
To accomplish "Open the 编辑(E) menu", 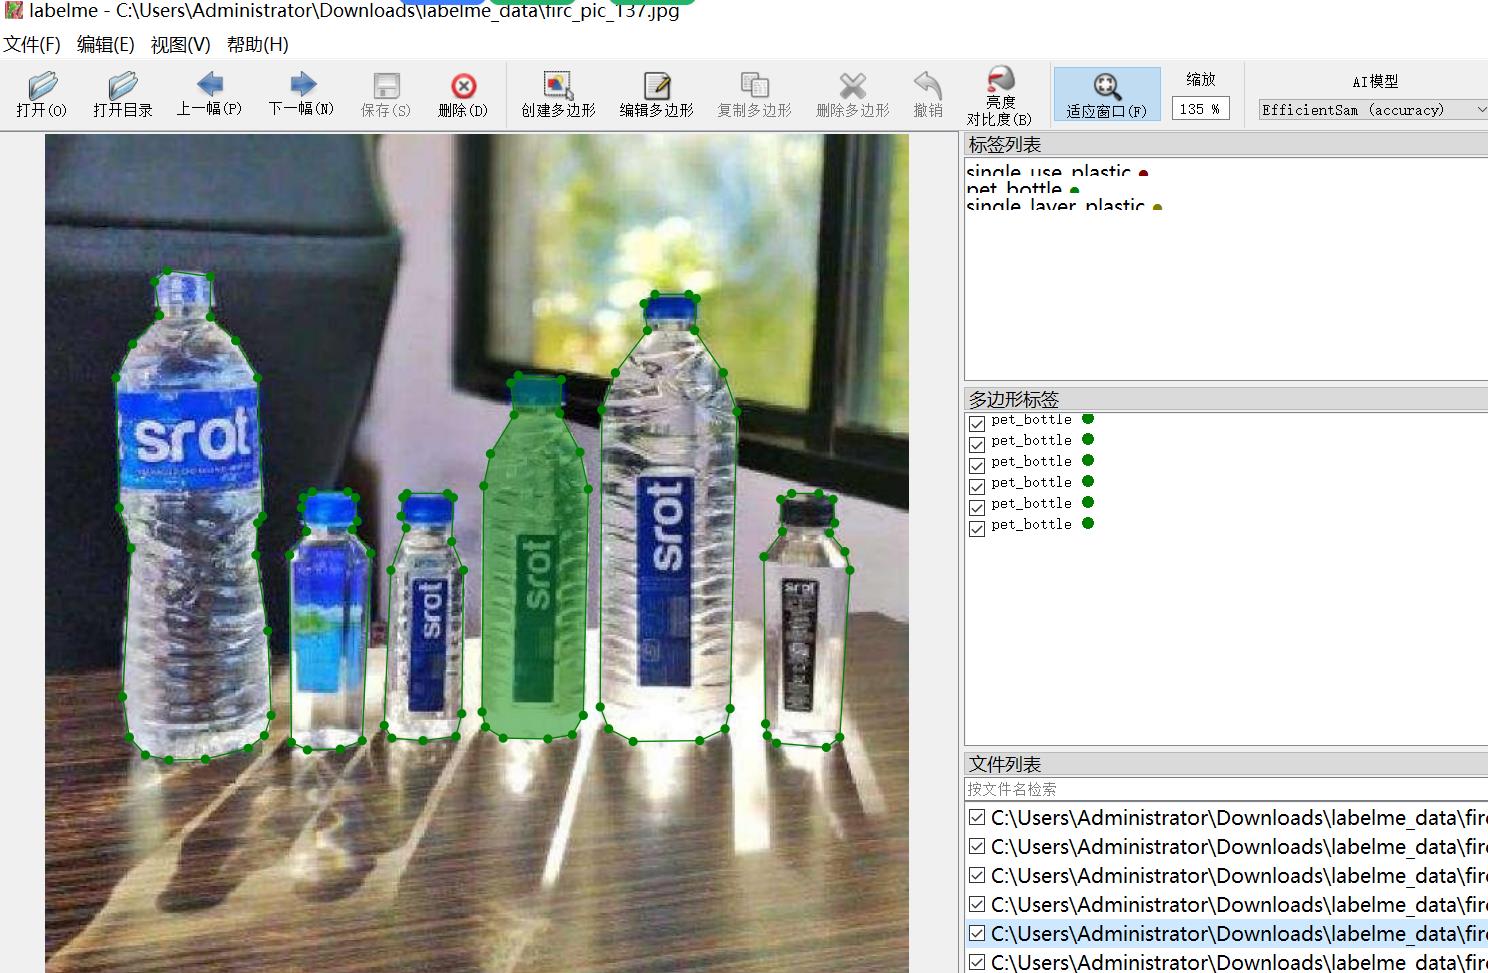I will click(105, 45).
